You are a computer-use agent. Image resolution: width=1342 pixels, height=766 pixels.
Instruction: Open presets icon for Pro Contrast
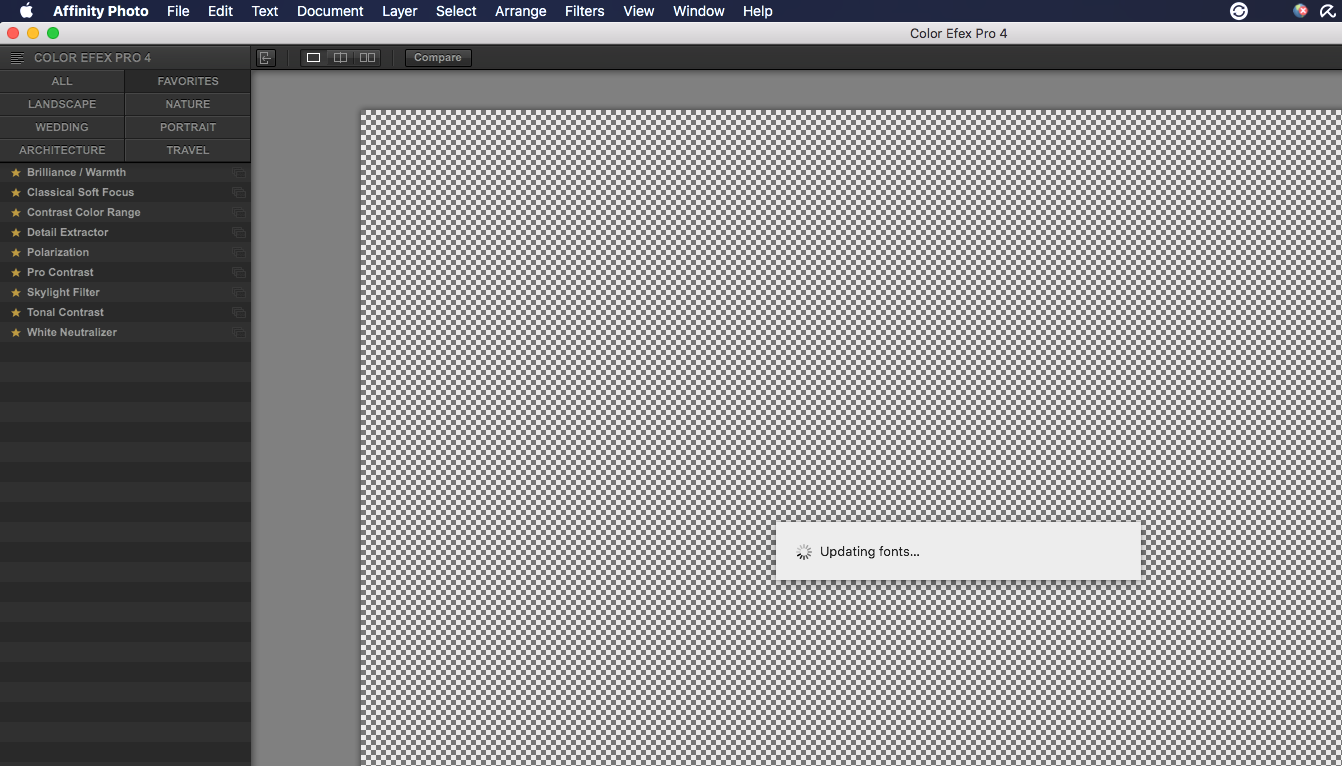tap(239, 273)
